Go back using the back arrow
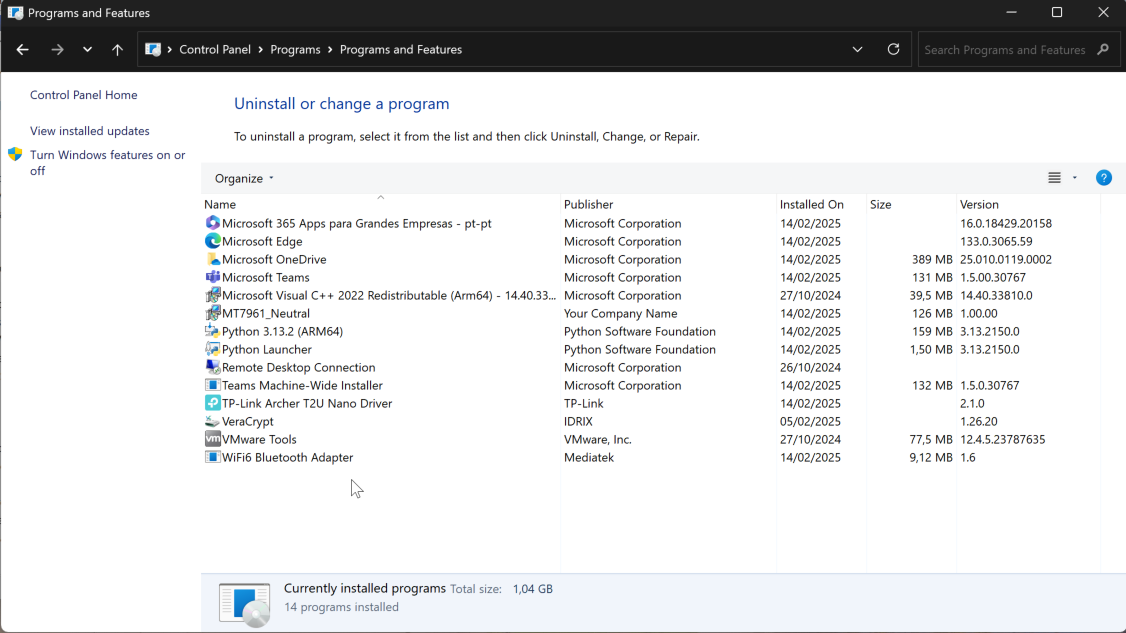The width and height of the screenshot is (1126, 633). pos(22,50)
